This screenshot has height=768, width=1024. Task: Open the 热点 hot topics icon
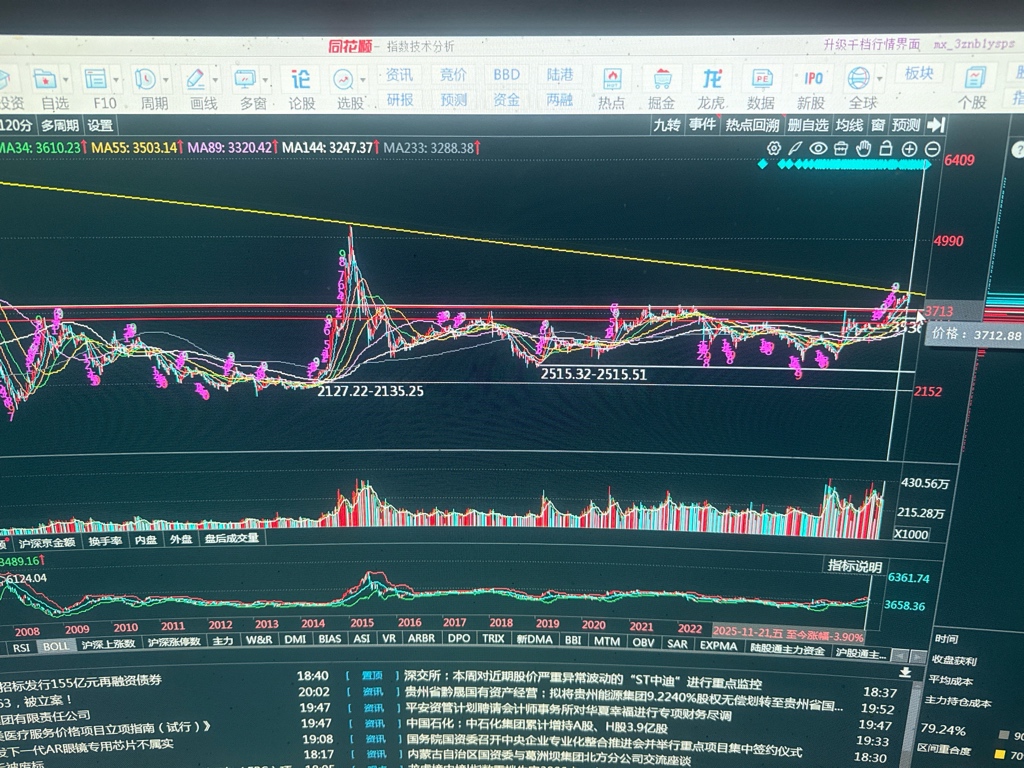click(x=612, y=80)
